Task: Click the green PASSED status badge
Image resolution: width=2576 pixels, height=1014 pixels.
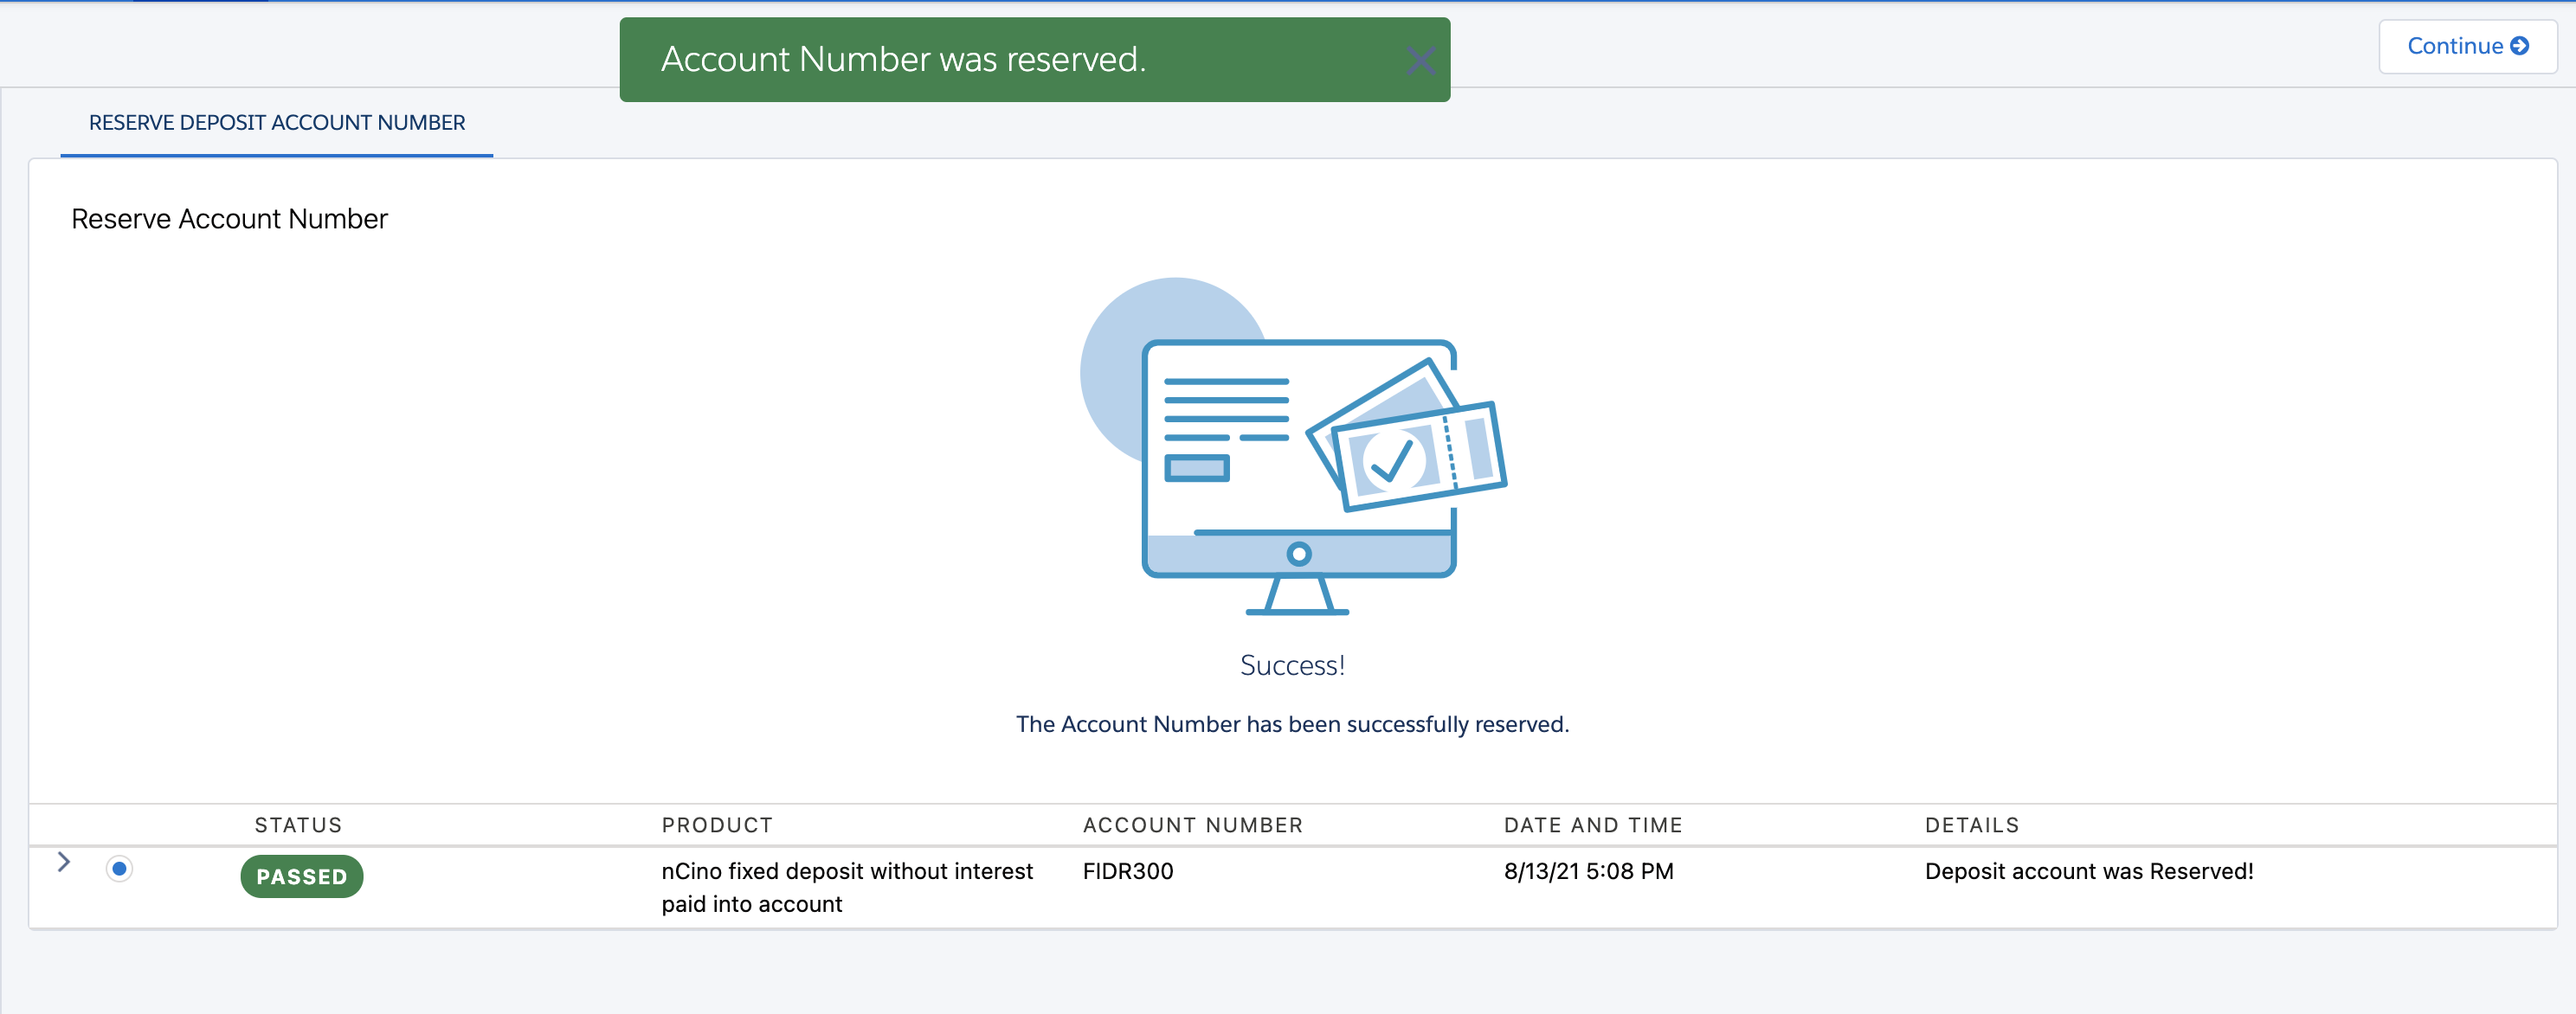Action: 301,876
